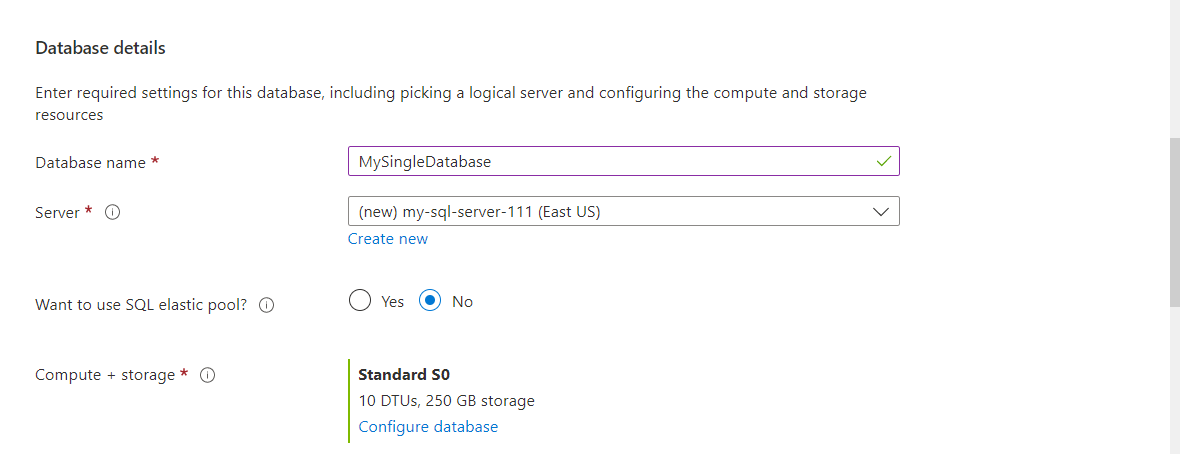Click the Standard S0 tier heading
1180x454 pixels.
click(x=404, y=374)
